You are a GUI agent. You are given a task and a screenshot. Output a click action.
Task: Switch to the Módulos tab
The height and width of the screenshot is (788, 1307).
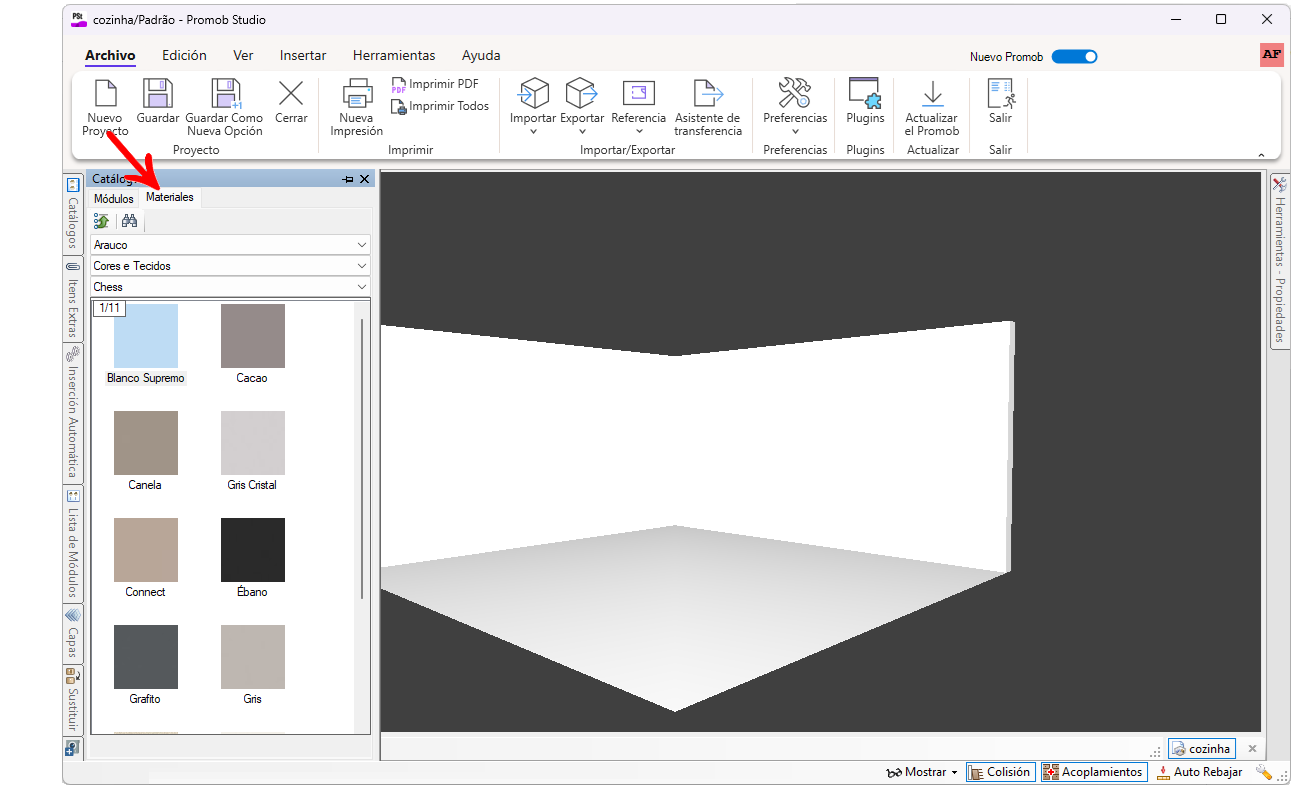coord(113,199)
